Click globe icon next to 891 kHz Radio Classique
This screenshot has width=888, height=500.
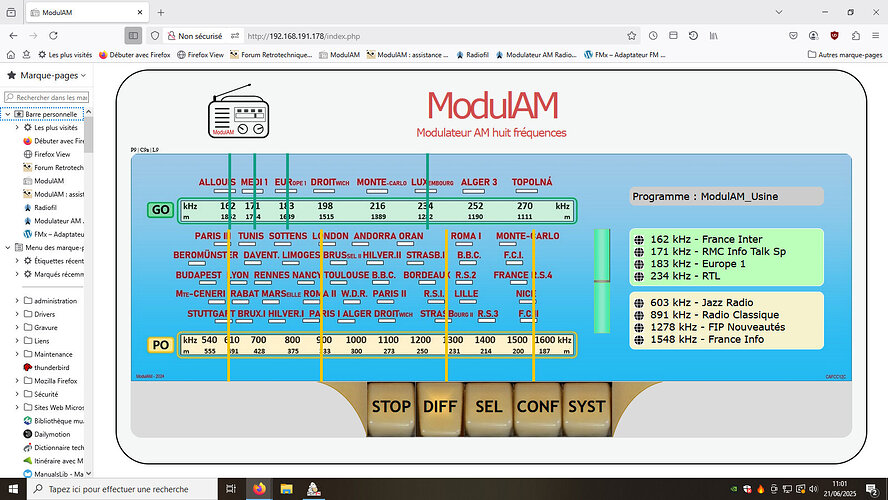[x=639, y=315]
